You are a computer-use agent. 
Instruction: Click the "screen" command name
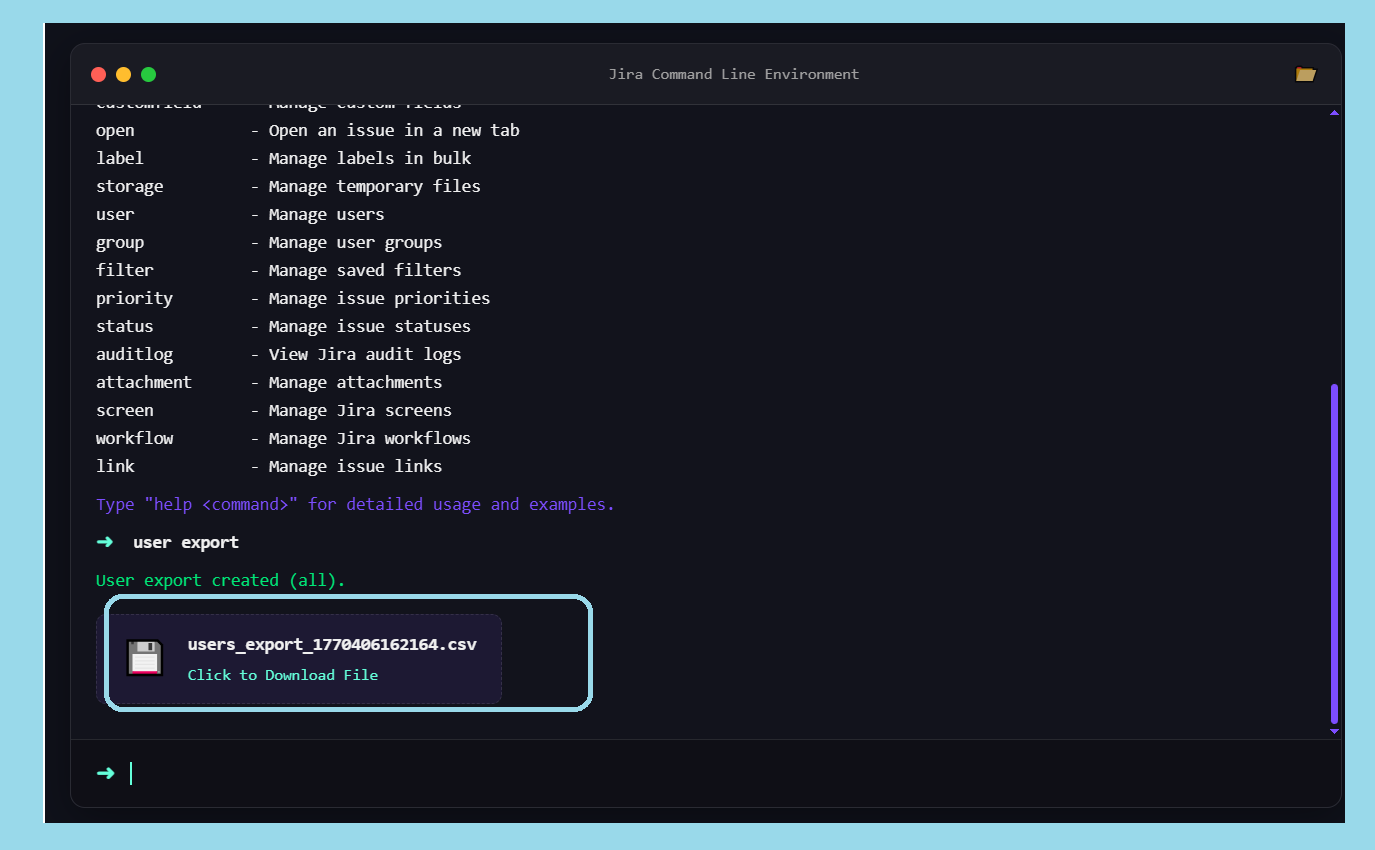[x=125, y=410]
